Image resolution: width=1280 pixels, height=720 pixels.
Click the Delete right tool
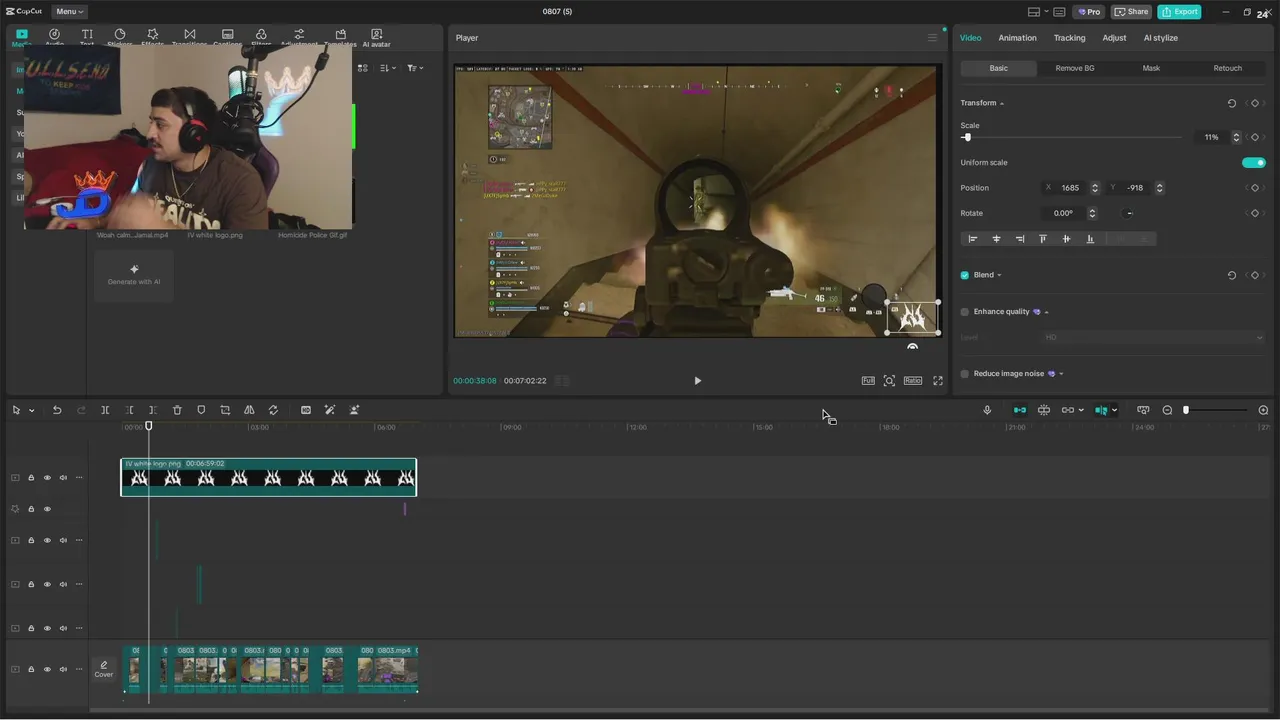click(x=153, y=410)
